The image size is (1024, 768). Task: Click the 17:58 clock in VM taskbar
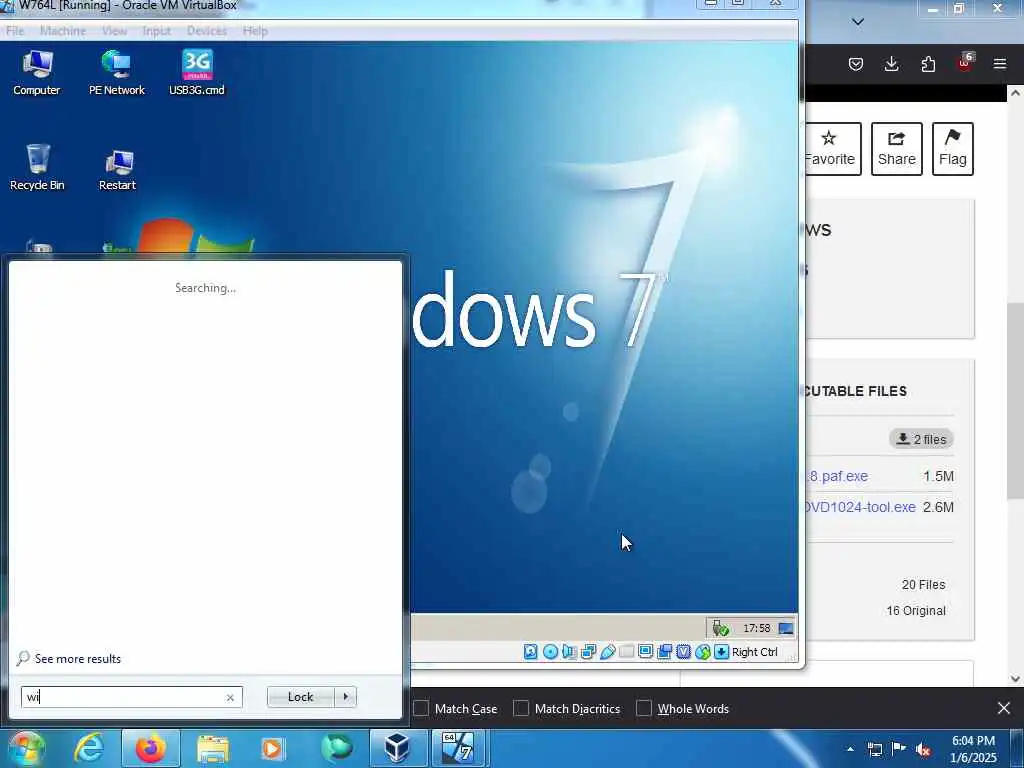coord(756,628)
